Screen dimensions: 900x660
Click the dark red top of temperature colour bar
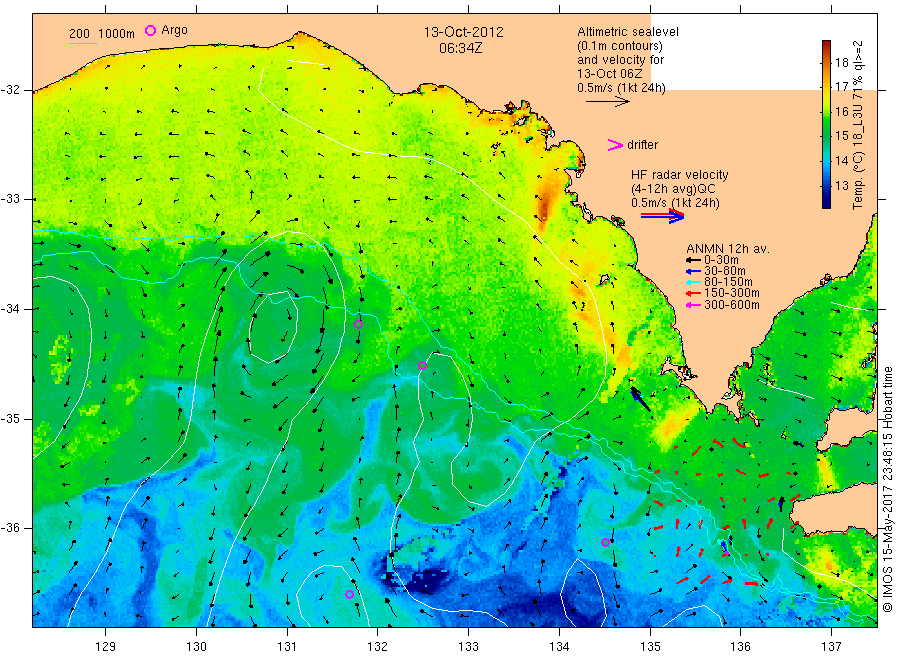(826, 44)
